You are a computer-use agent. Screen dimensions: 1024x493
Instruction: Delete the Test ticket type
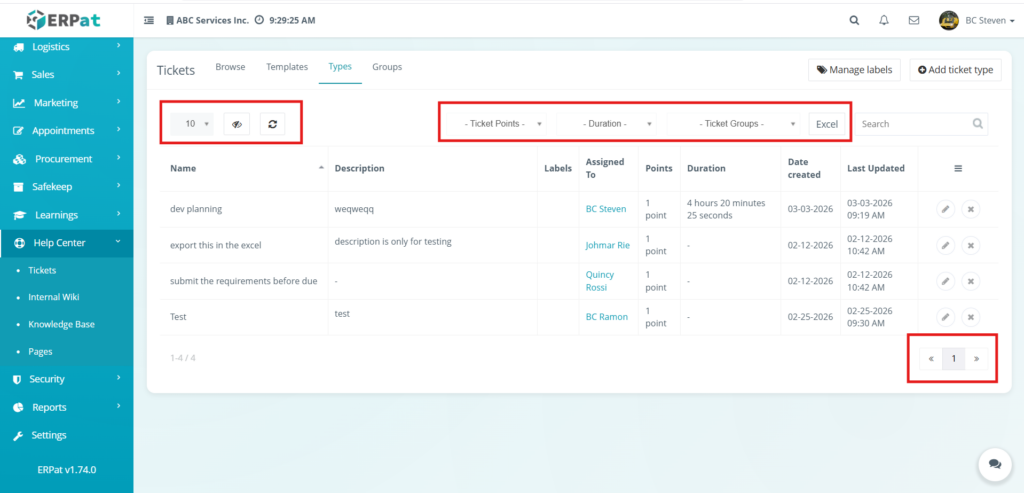click(969, 317)
